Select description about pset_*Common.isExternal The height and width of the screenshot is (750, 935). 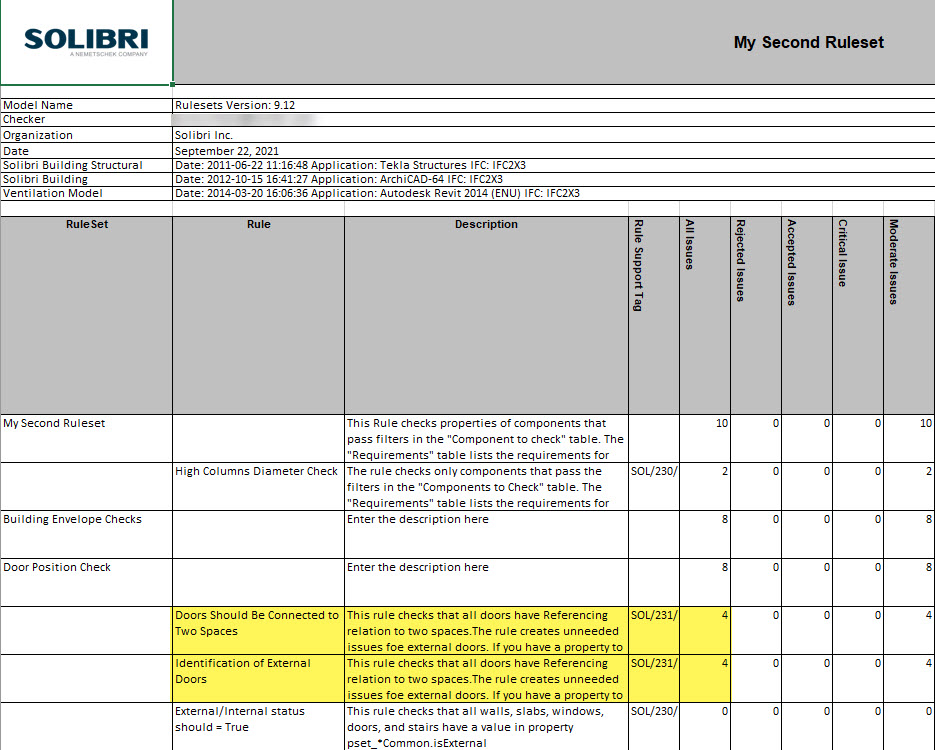click(x=486, y=727)
